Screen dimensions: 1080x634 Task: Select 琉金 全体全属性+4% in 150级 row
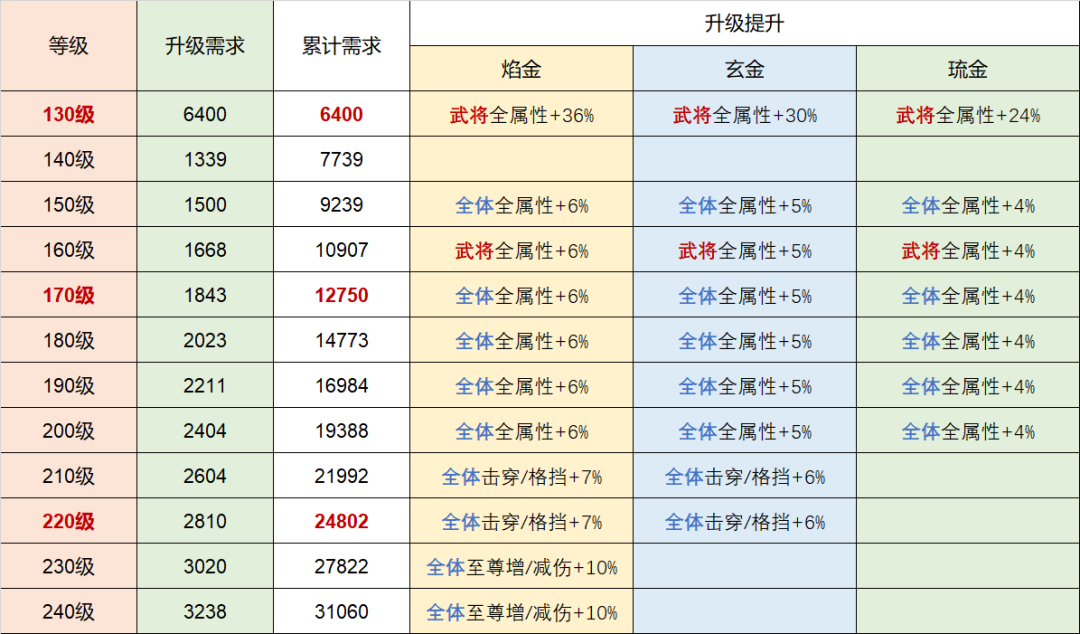pyautogui.click(x=968, y=205)
